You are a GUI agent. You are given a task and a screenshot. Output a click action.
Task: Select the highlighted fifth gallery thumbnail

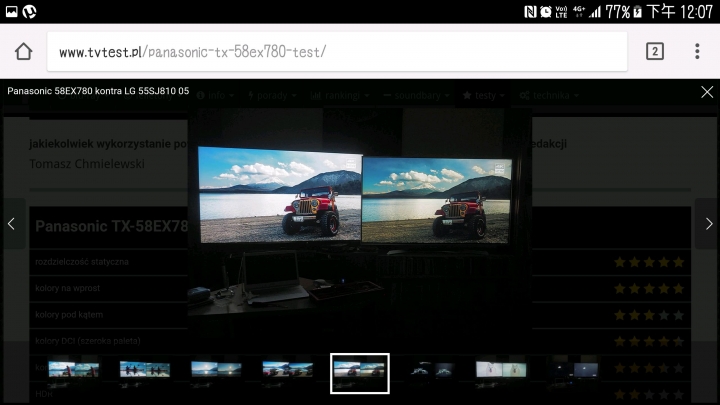coord(360,373)
